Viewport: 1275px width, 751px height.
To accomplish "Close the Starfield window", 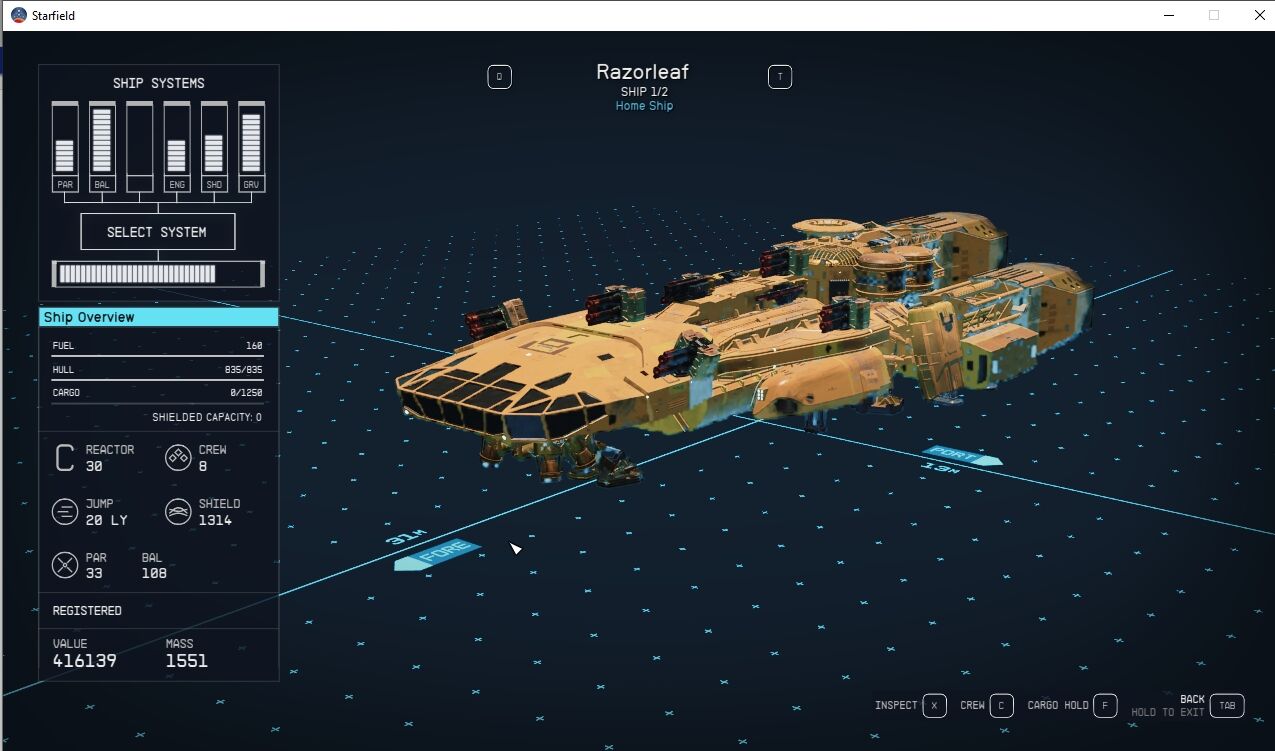I will [1259, 15].
